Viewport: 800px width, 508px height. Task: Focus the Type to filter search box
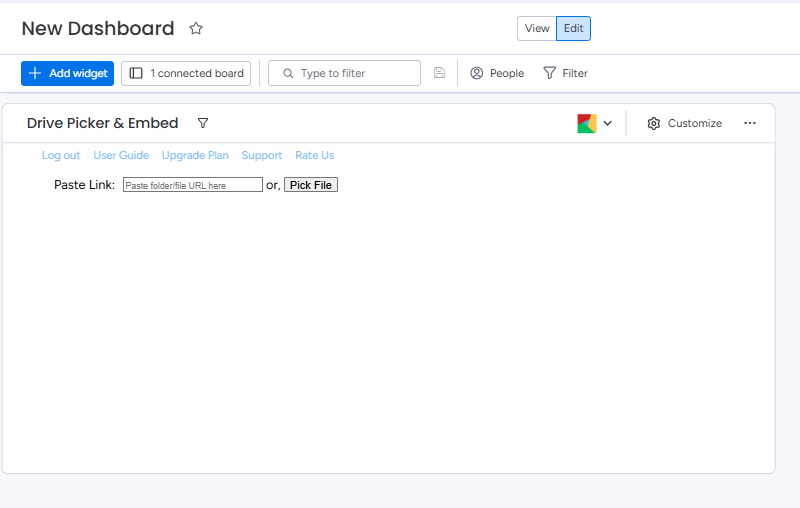click(x=344, y=73)
